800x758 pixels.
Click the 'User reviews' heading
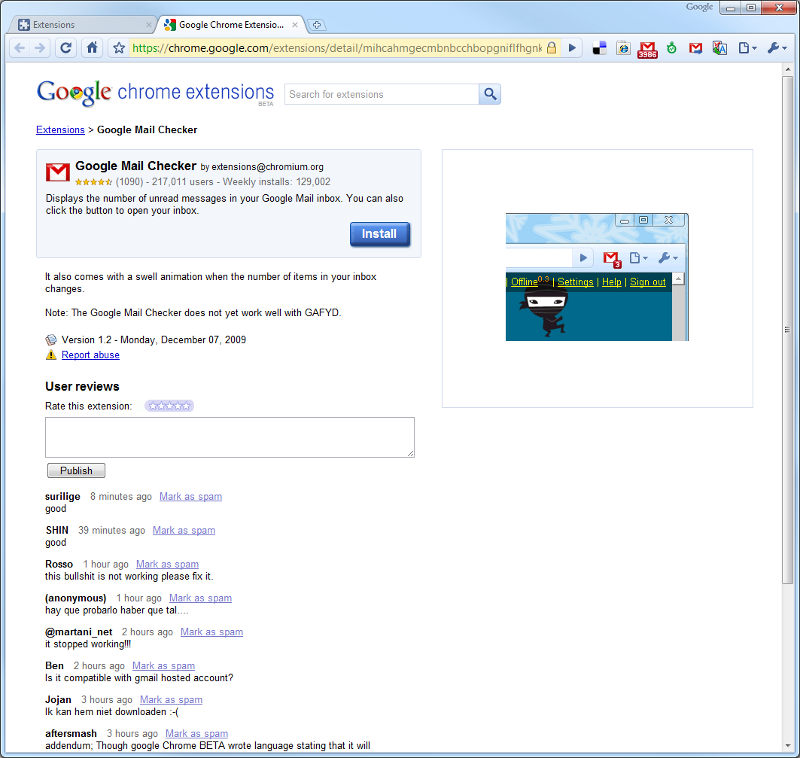(x=82, y=386)
